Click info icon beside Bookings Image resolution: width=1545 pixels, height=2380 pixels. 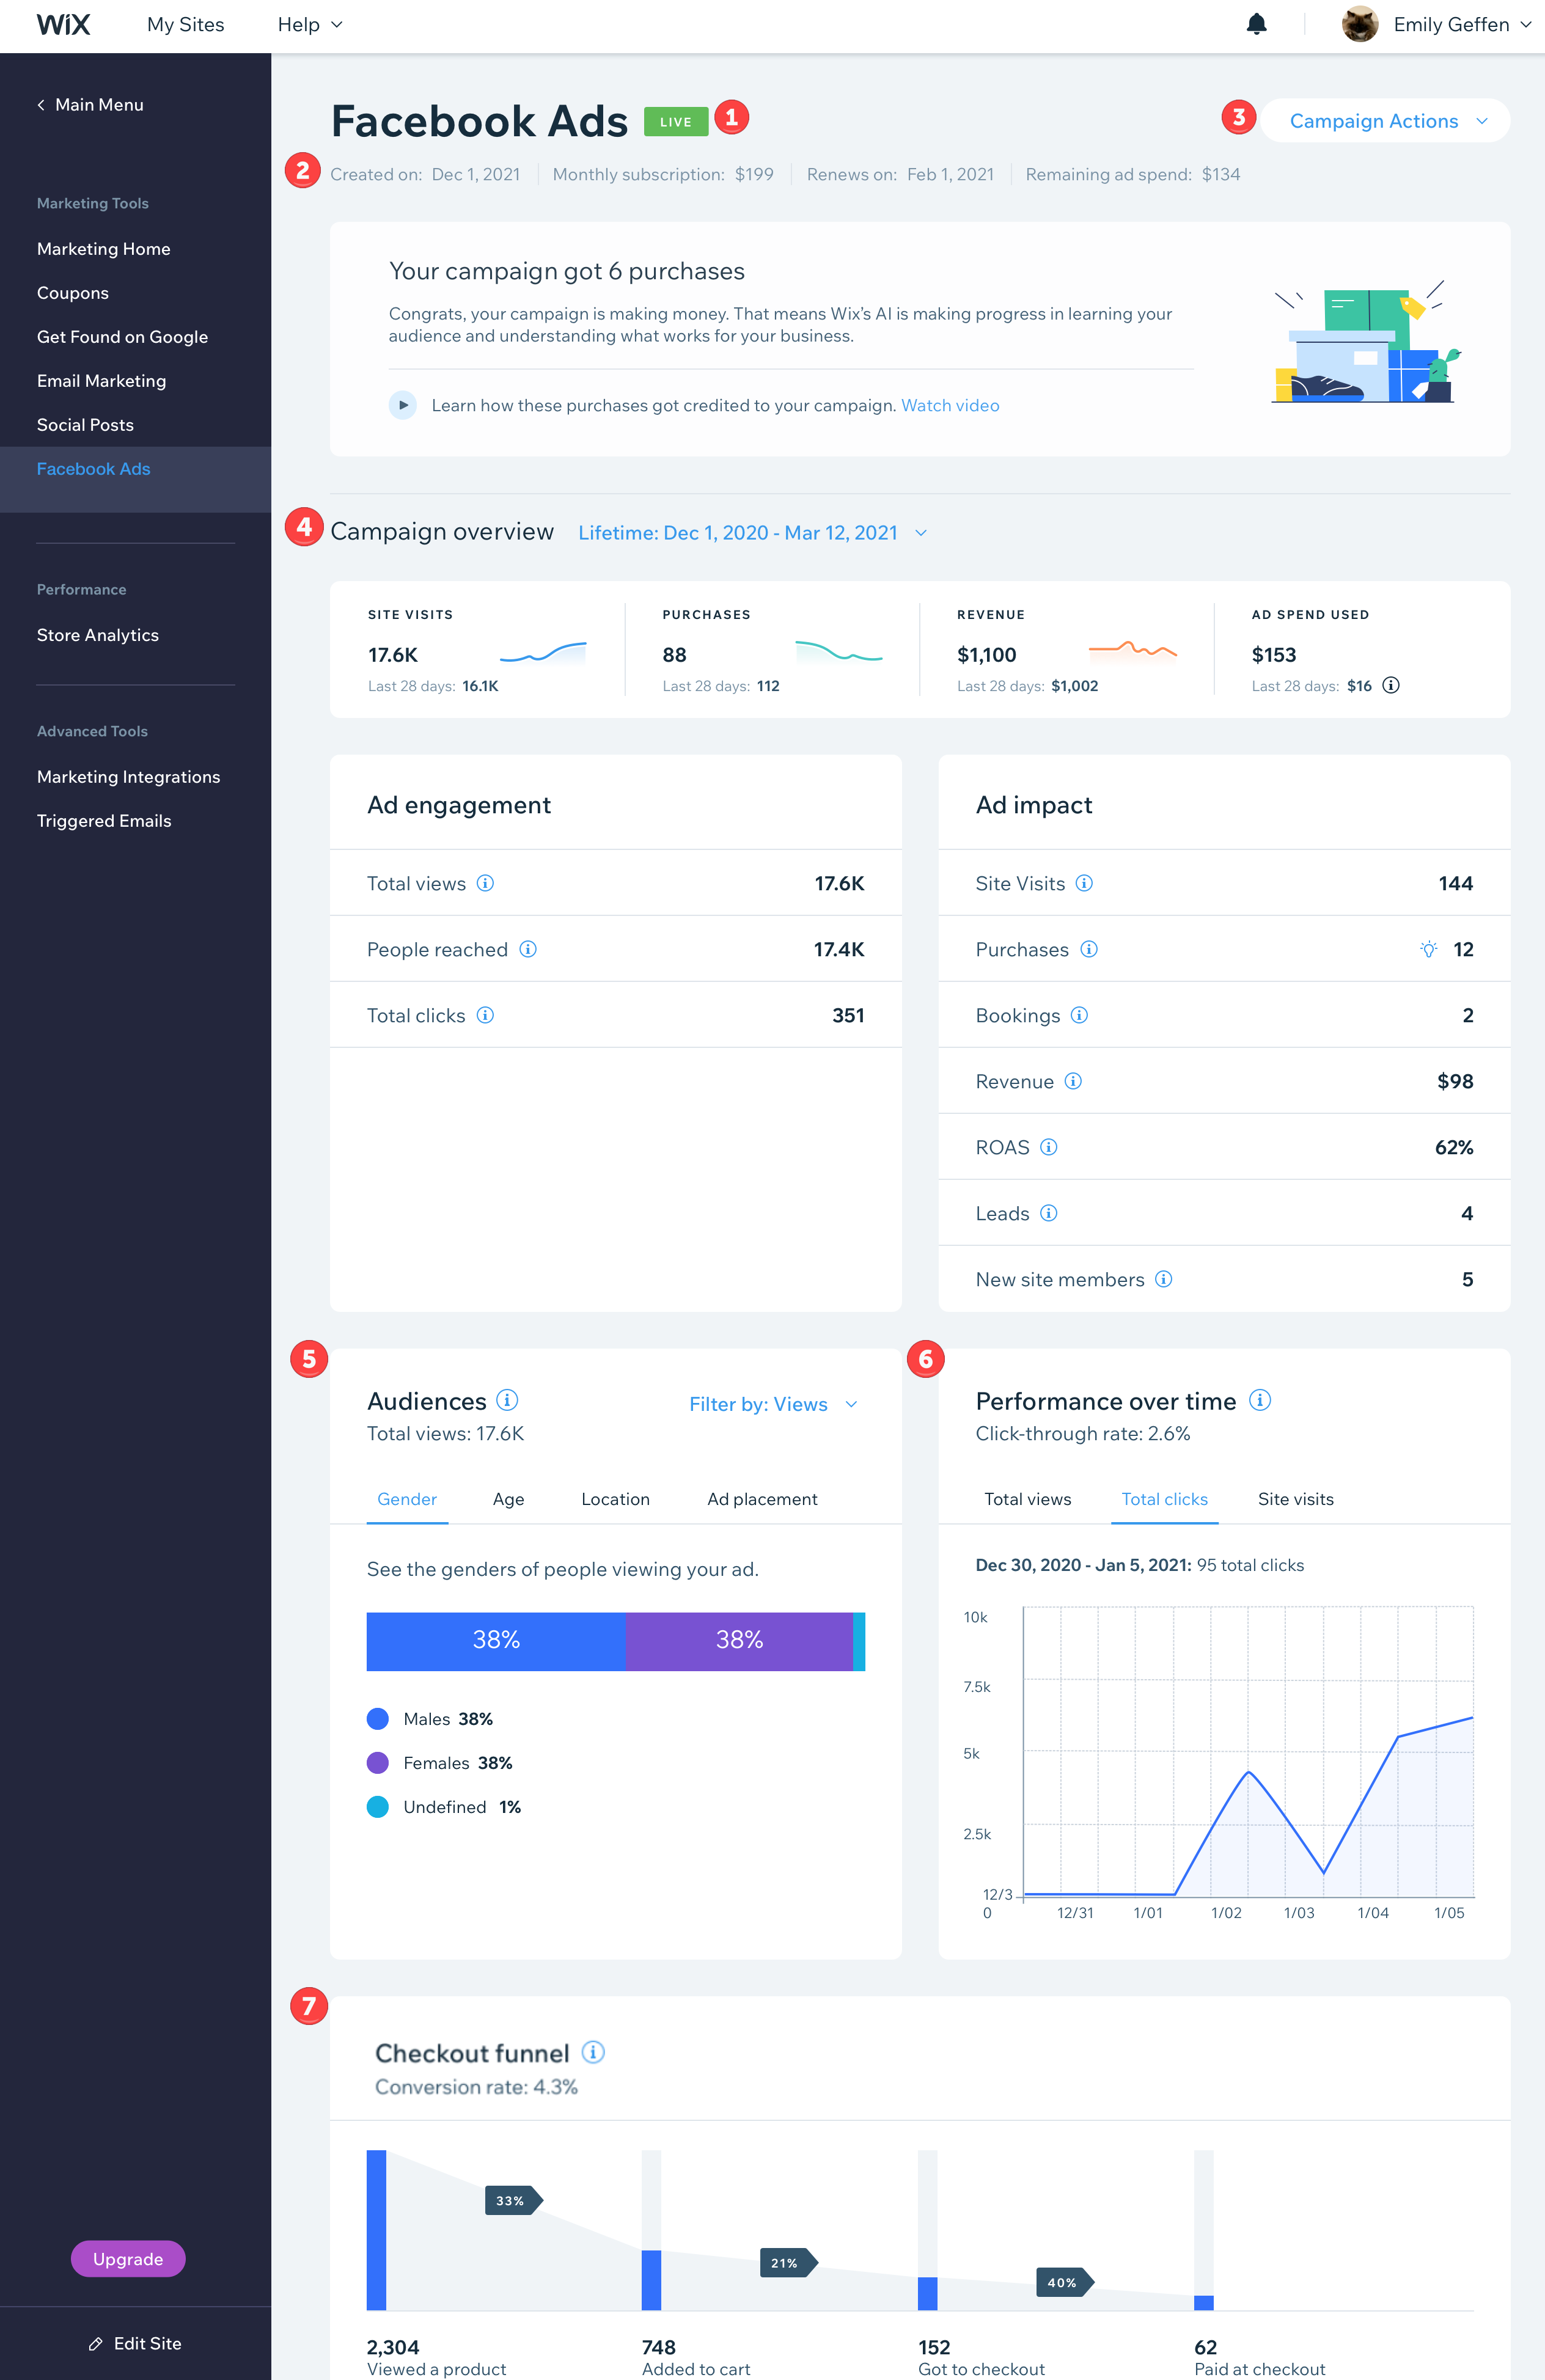(1079, 1015)
